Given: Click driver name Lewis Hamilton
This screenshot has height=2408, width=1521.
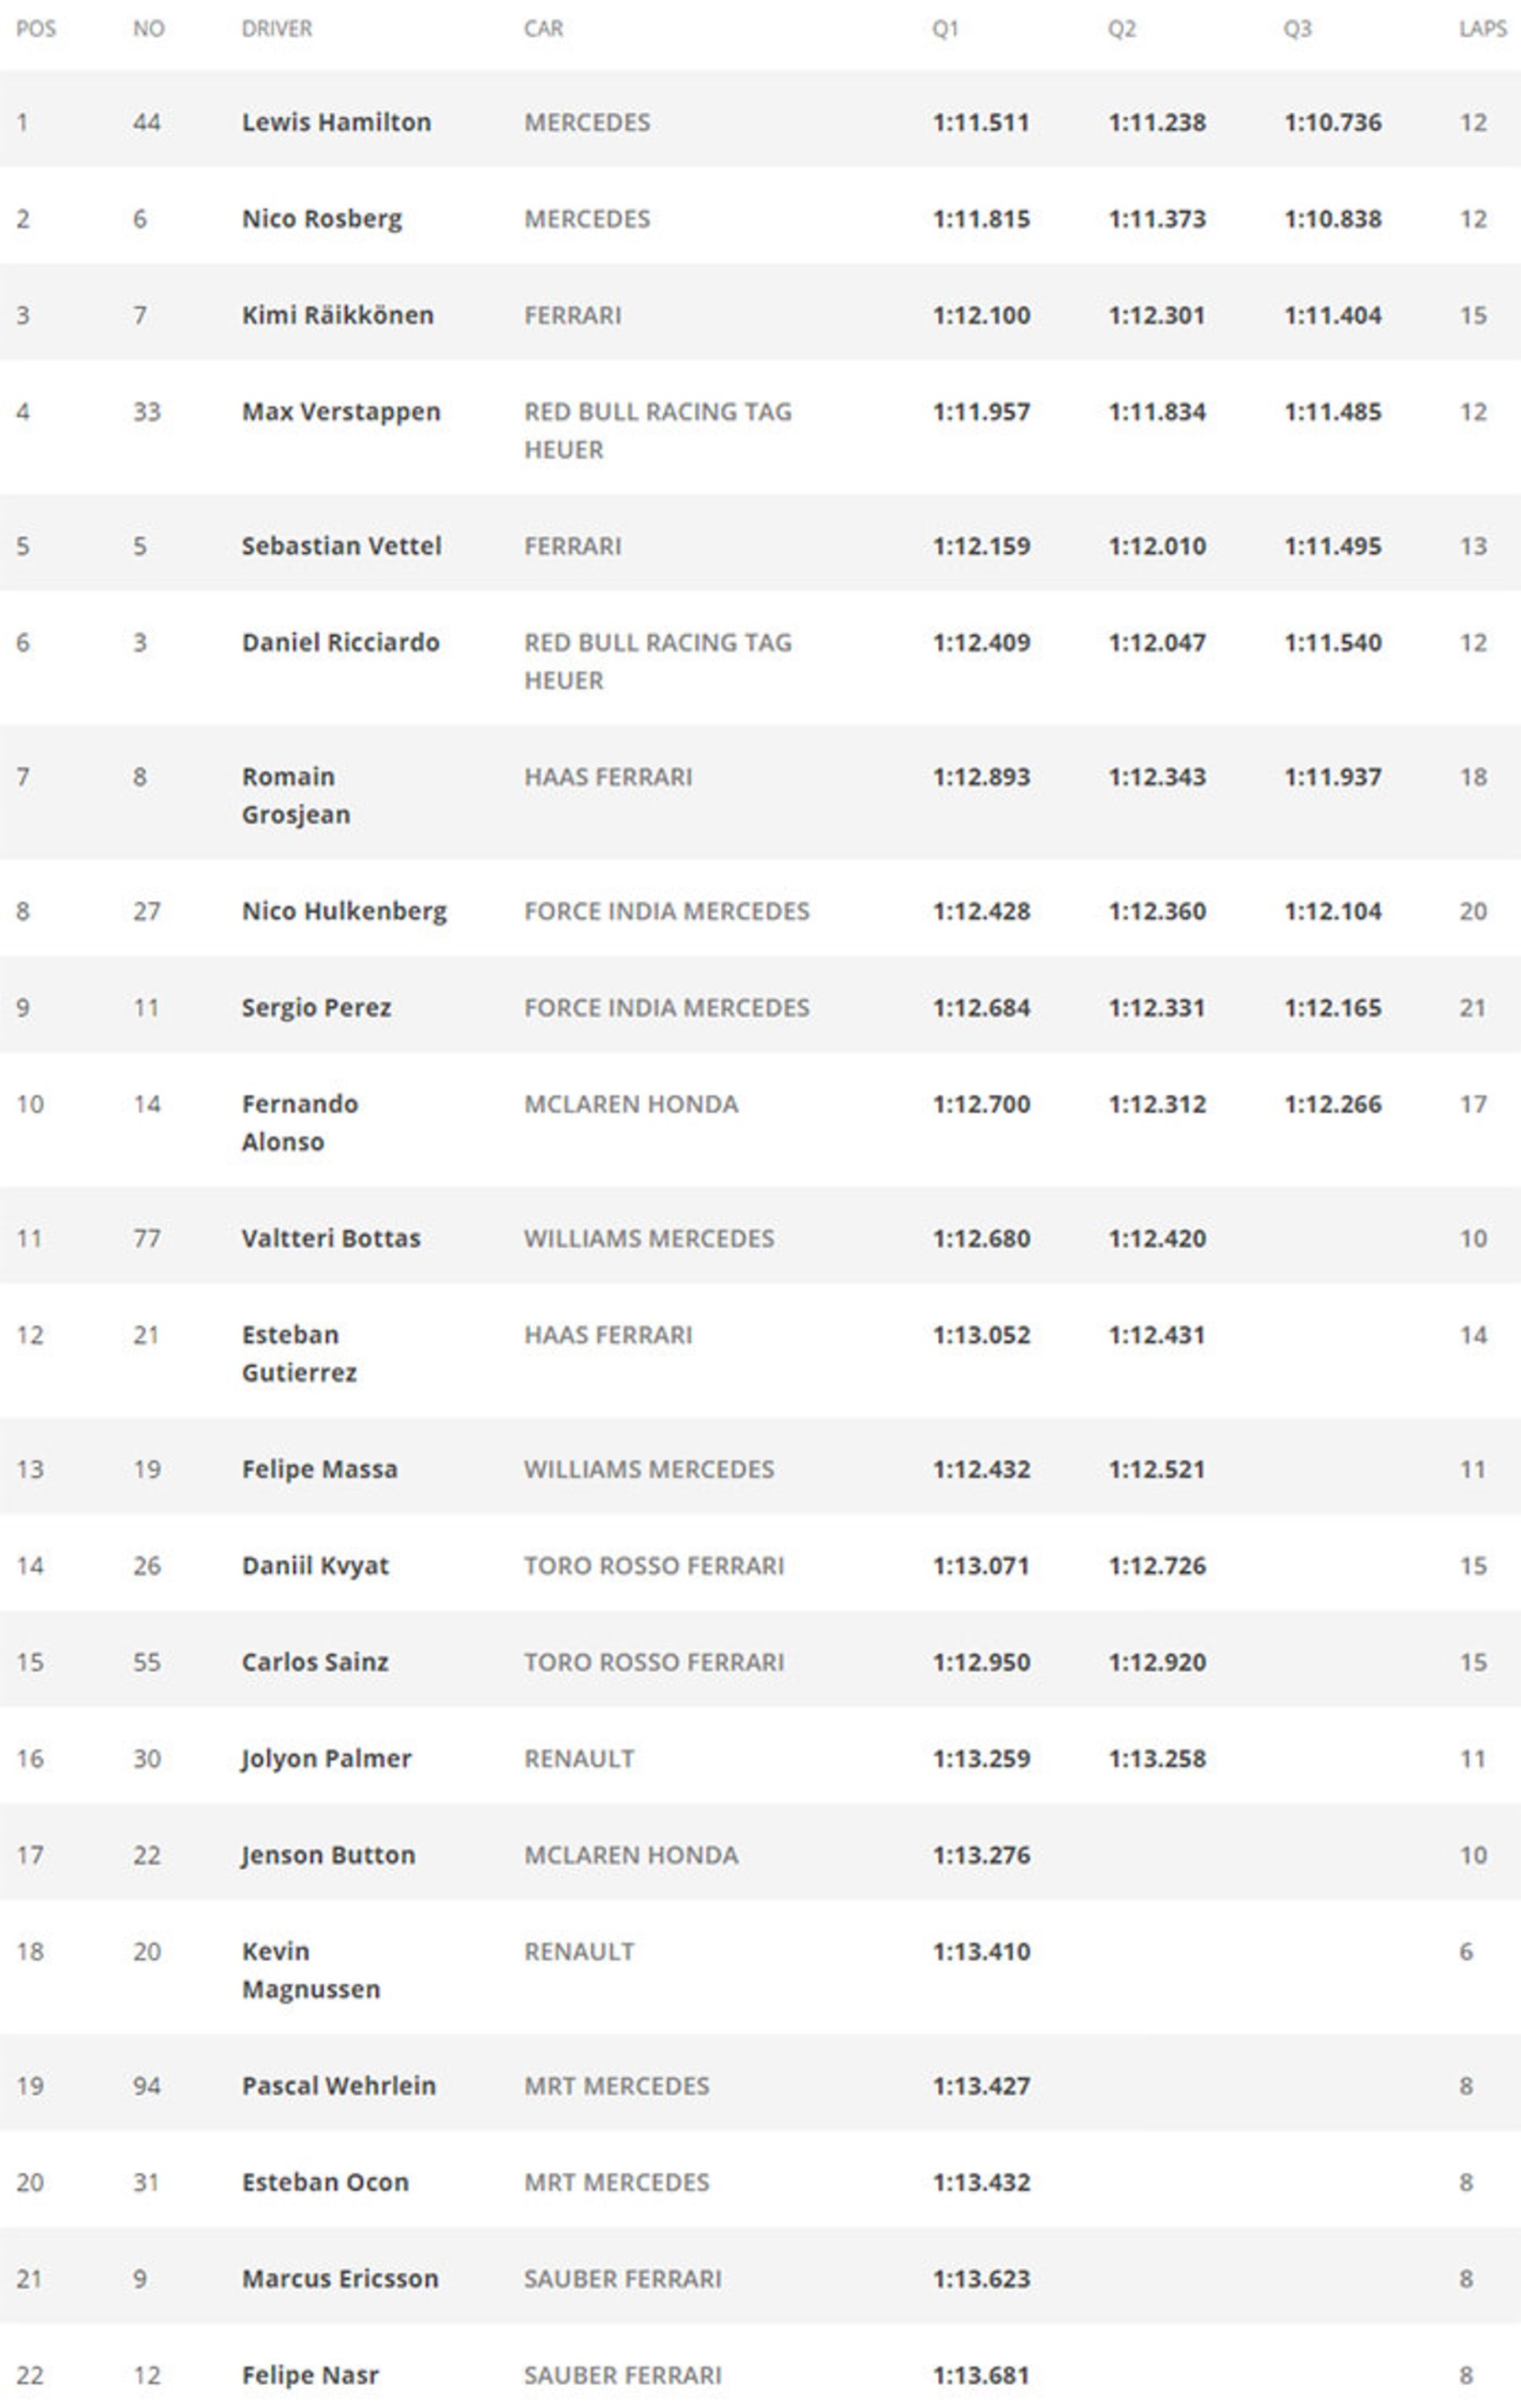Looking at the screenshot, I should 336,122.
